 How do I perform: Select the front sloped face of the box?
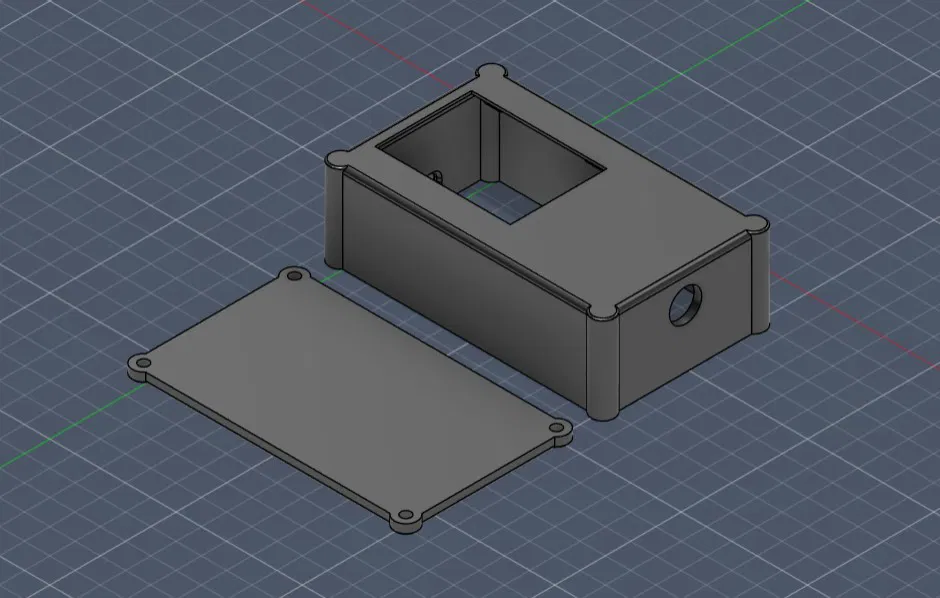(x=460, y=290)
